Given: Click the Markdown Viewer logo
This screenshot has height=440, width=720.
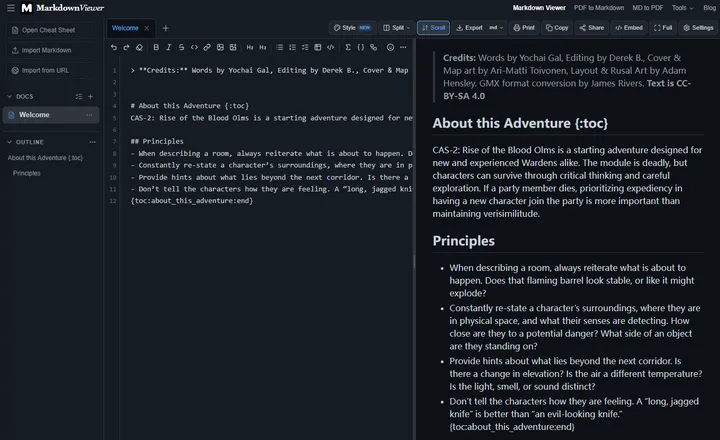Looking at the screenshot, I should click(x=62, y=8).
